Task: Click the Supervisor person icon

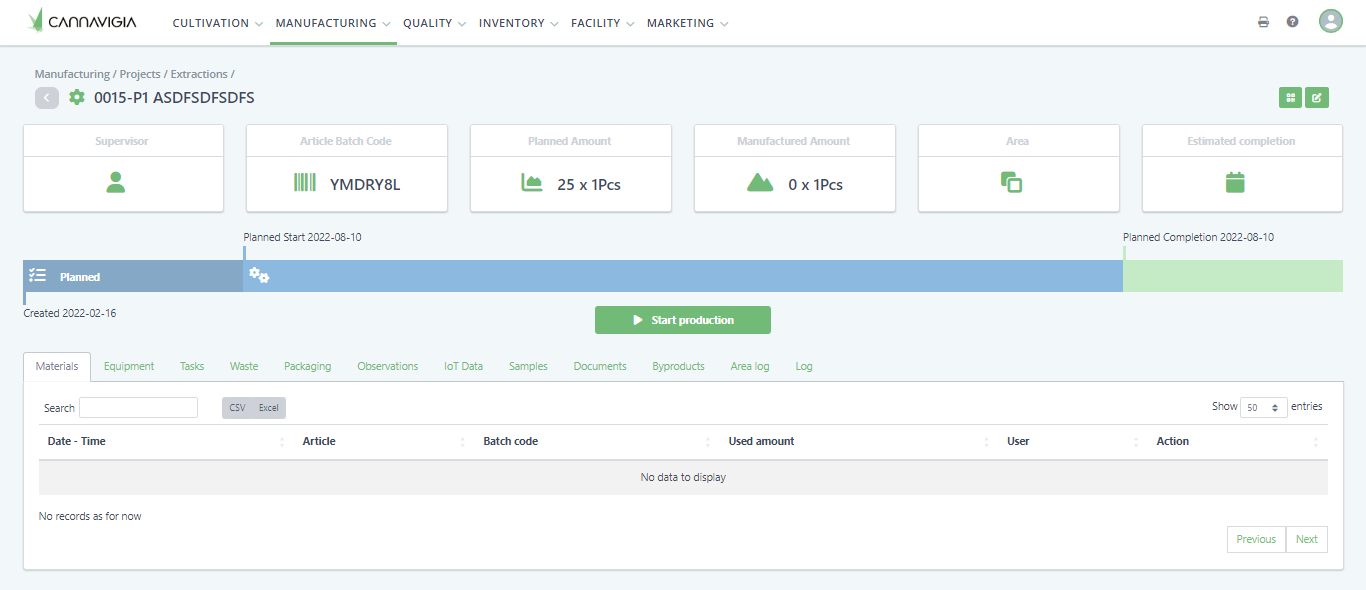Action: [116, 183]
